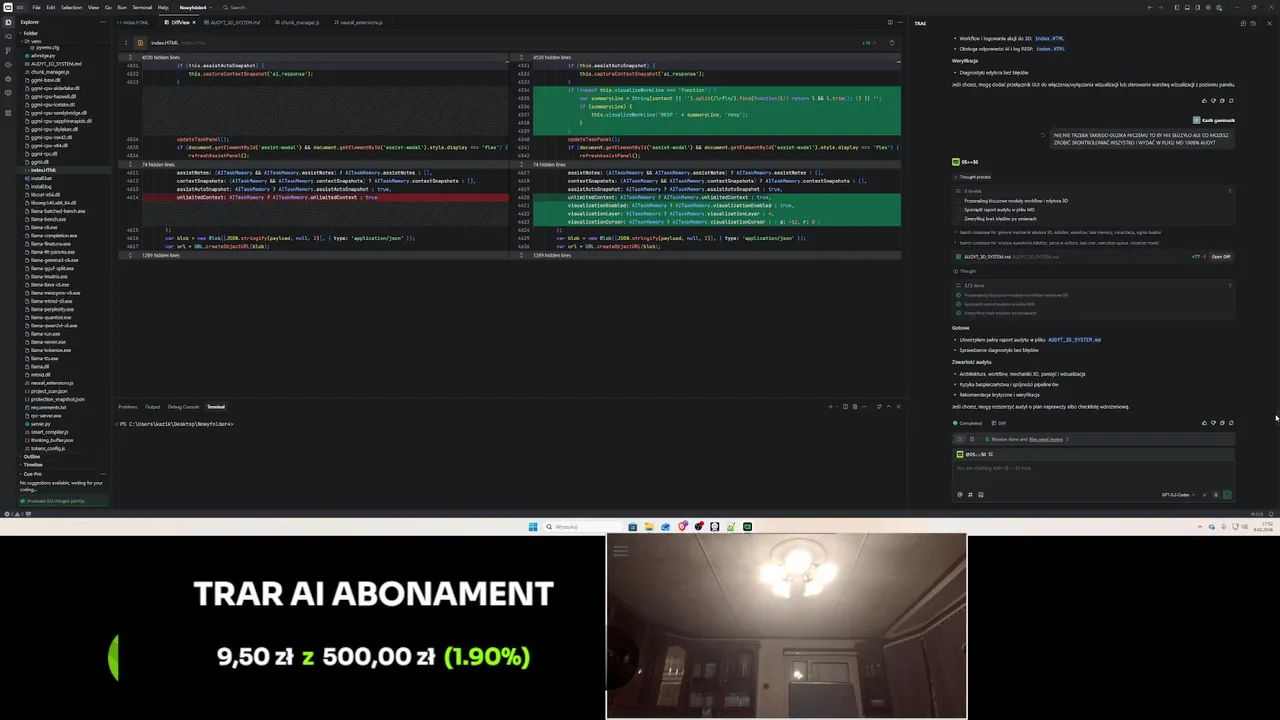Switch to the neural_extensions.js tab
Viewport: 1280px width, 720px height.
point(361,22)
